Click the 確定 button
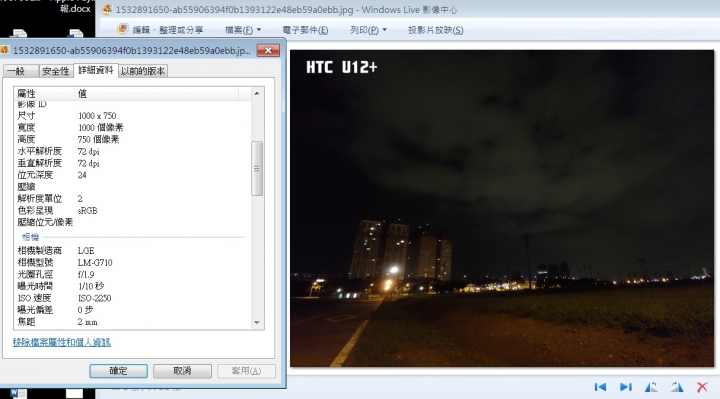This screenshot has height=399, width=720. pyautogui.click(x=118, y=371)
